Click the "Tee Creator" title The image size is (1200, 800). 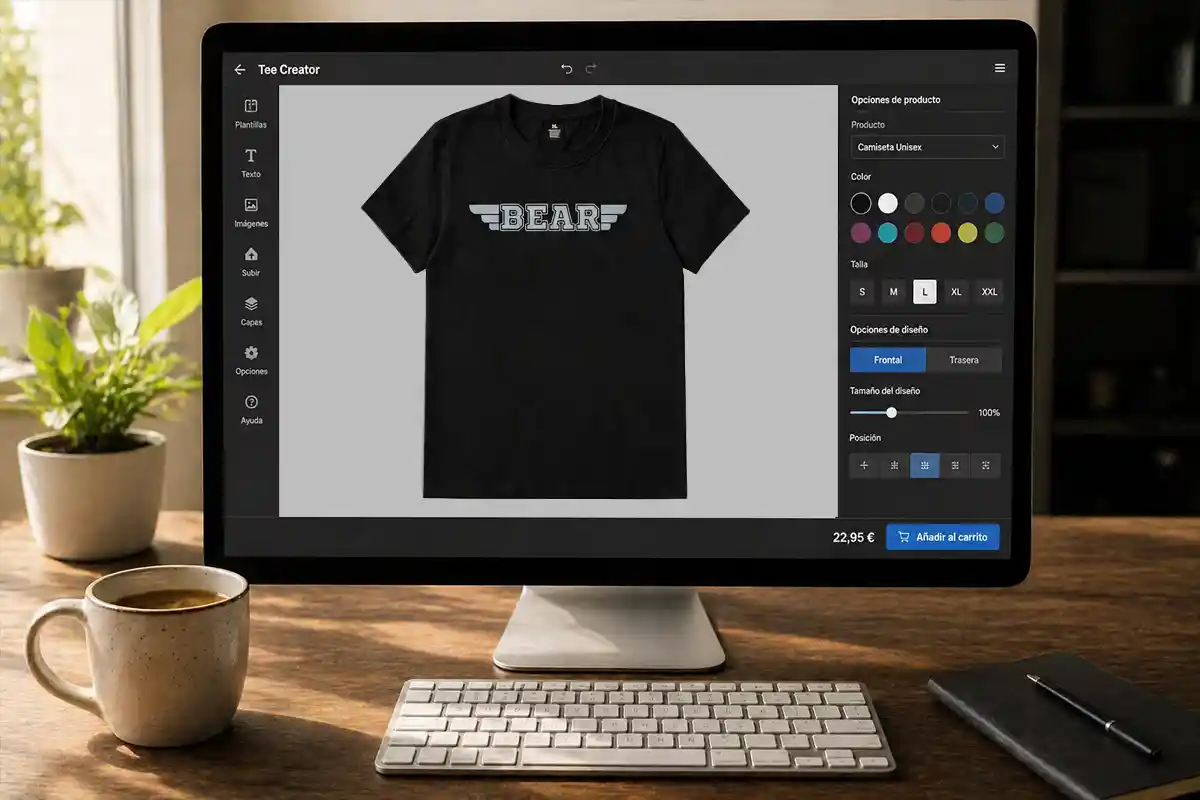(x=289, y=69)
